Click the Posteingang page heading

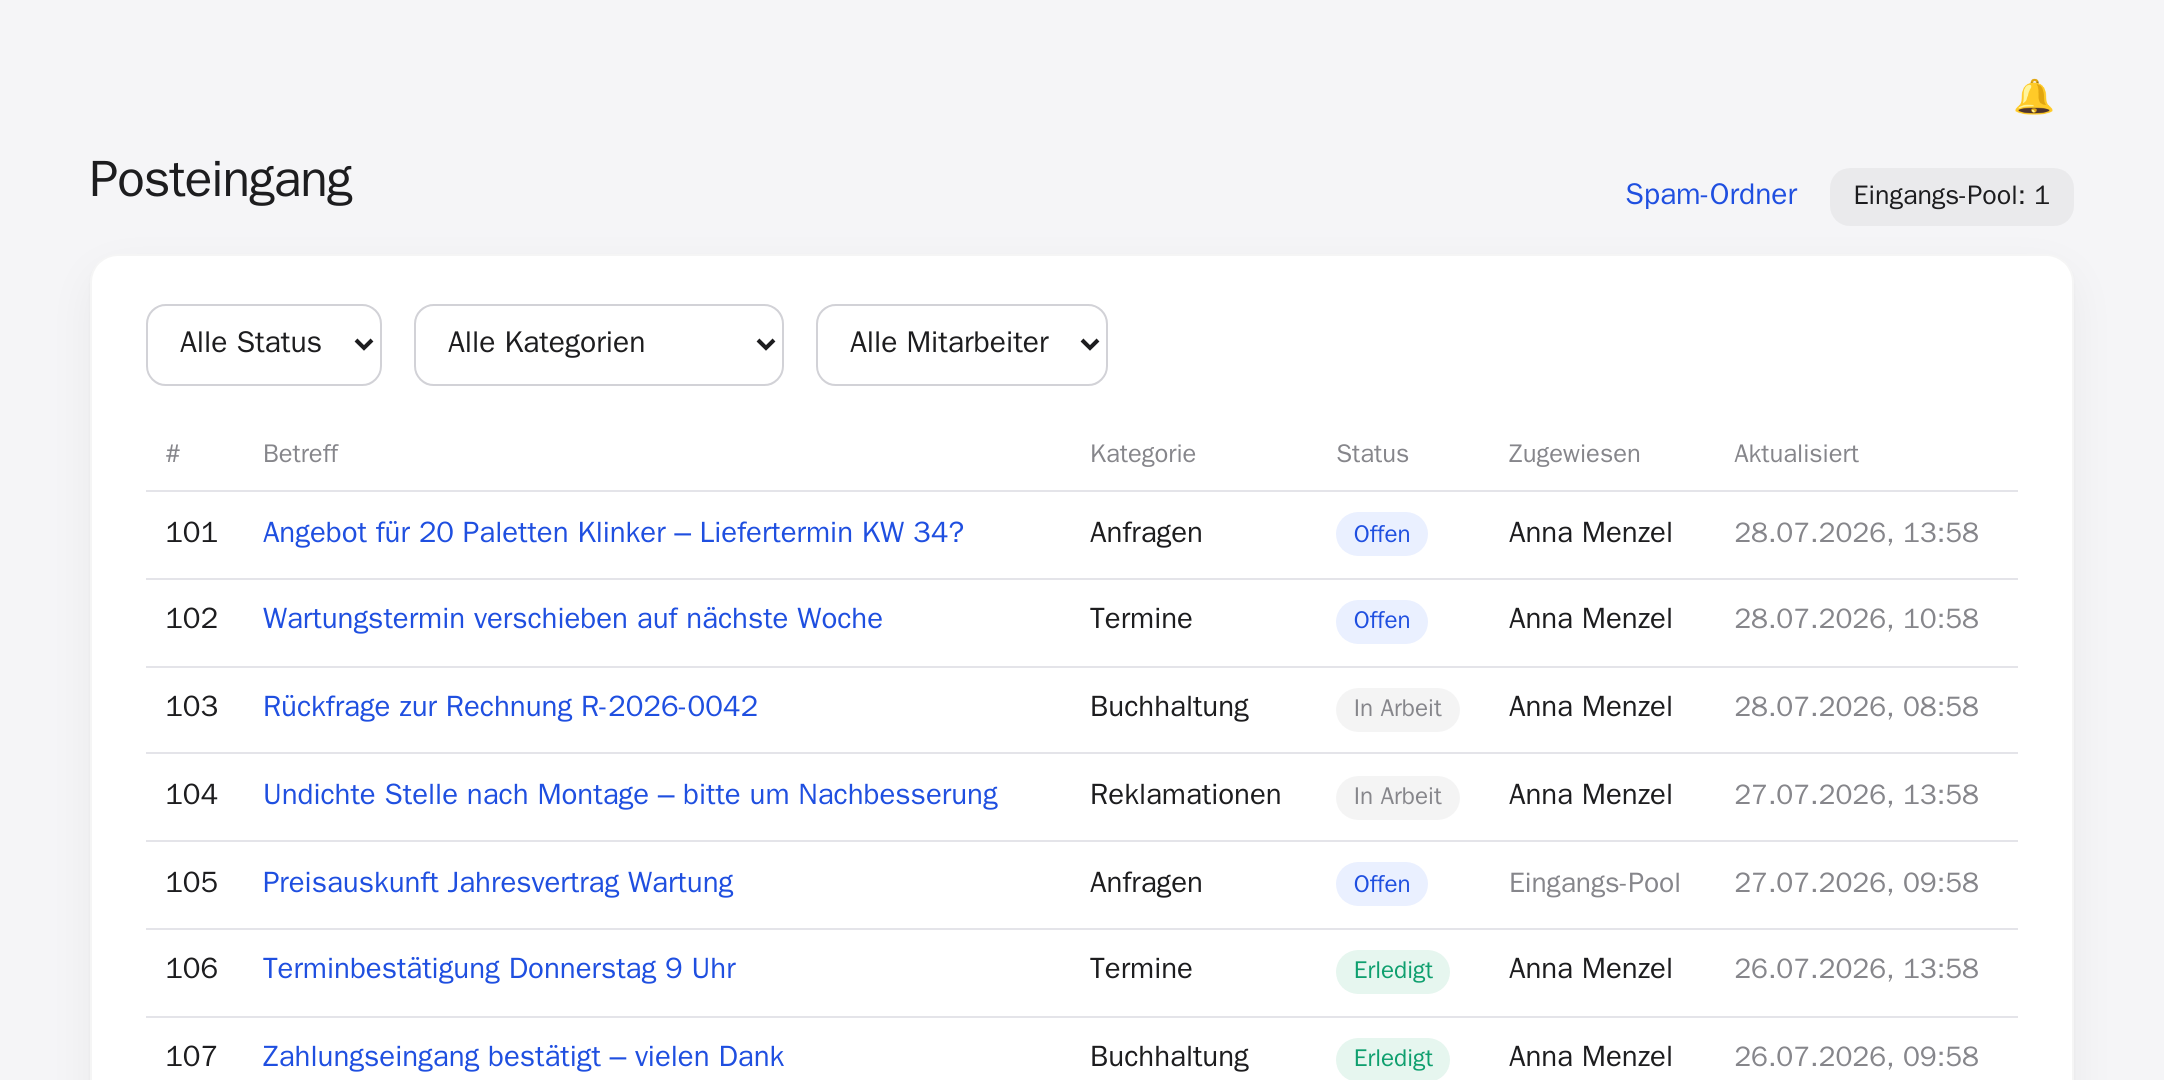221,181
